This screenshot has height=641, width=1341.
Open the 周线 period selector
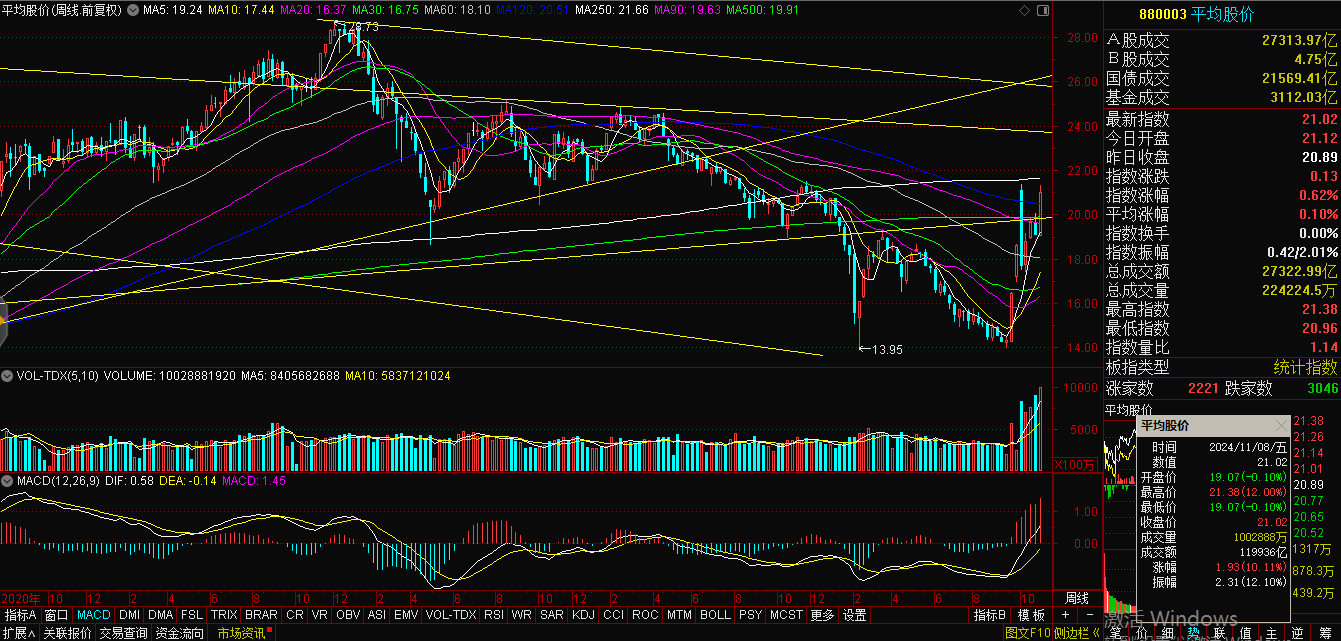click(x=1076, y=597)
